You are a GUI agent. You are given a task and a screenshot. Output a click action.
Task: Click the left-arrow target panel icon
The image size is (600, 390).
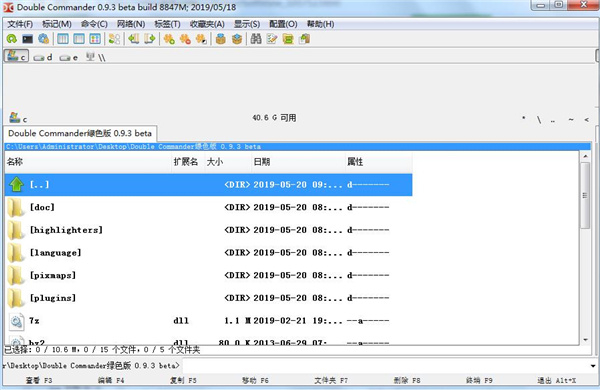[x=134, y=39]
